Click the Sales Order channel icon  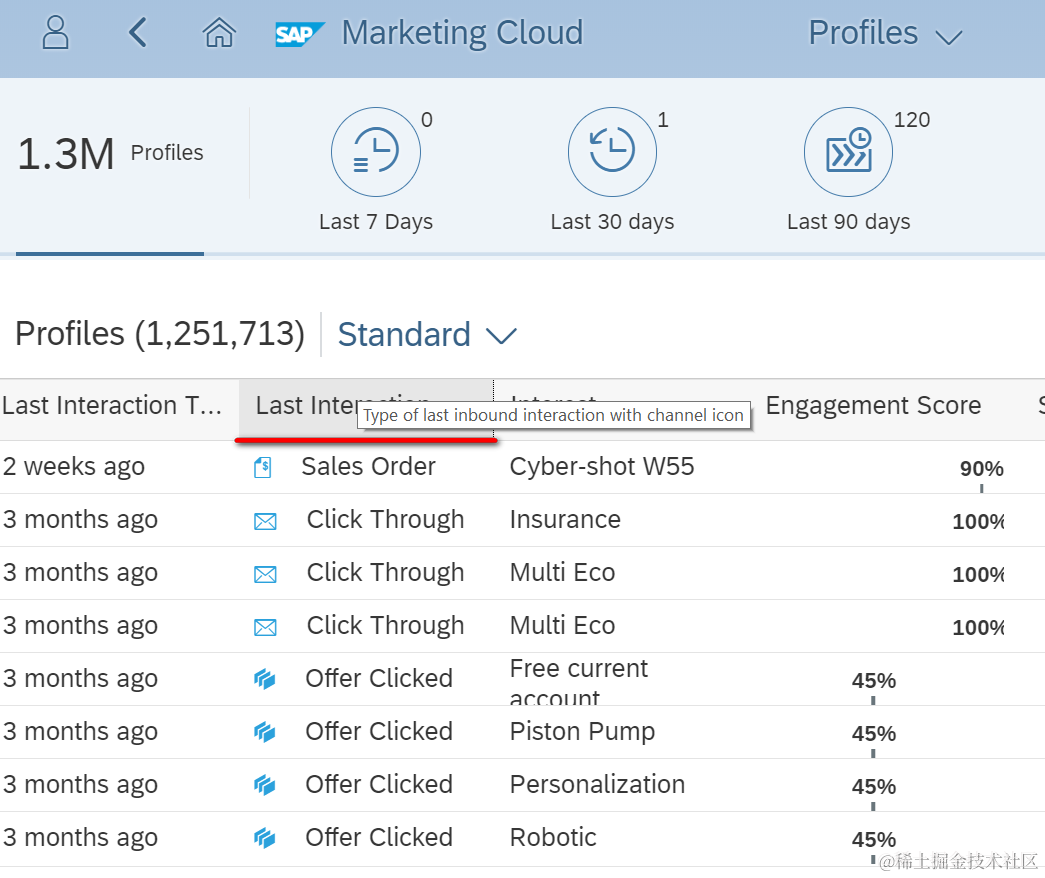tap(263, 467)
